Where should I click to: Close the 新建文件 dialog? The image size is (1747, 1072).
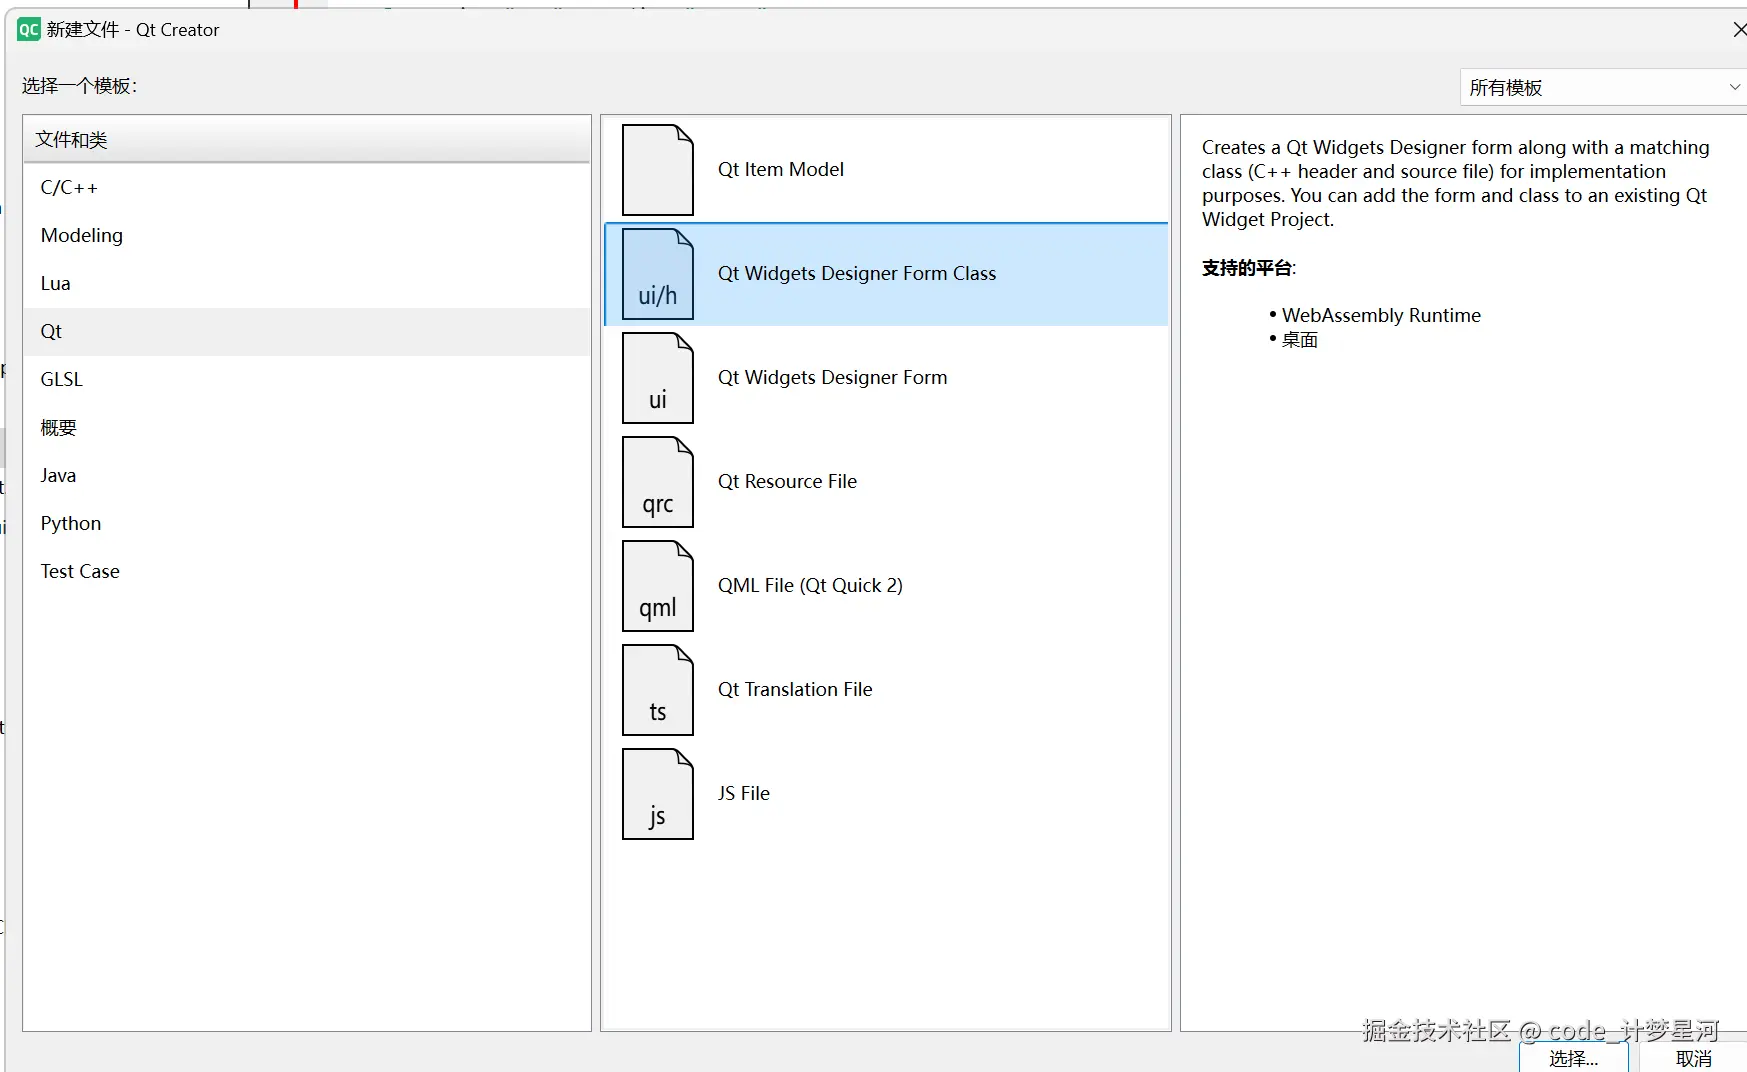(1739, 30)
